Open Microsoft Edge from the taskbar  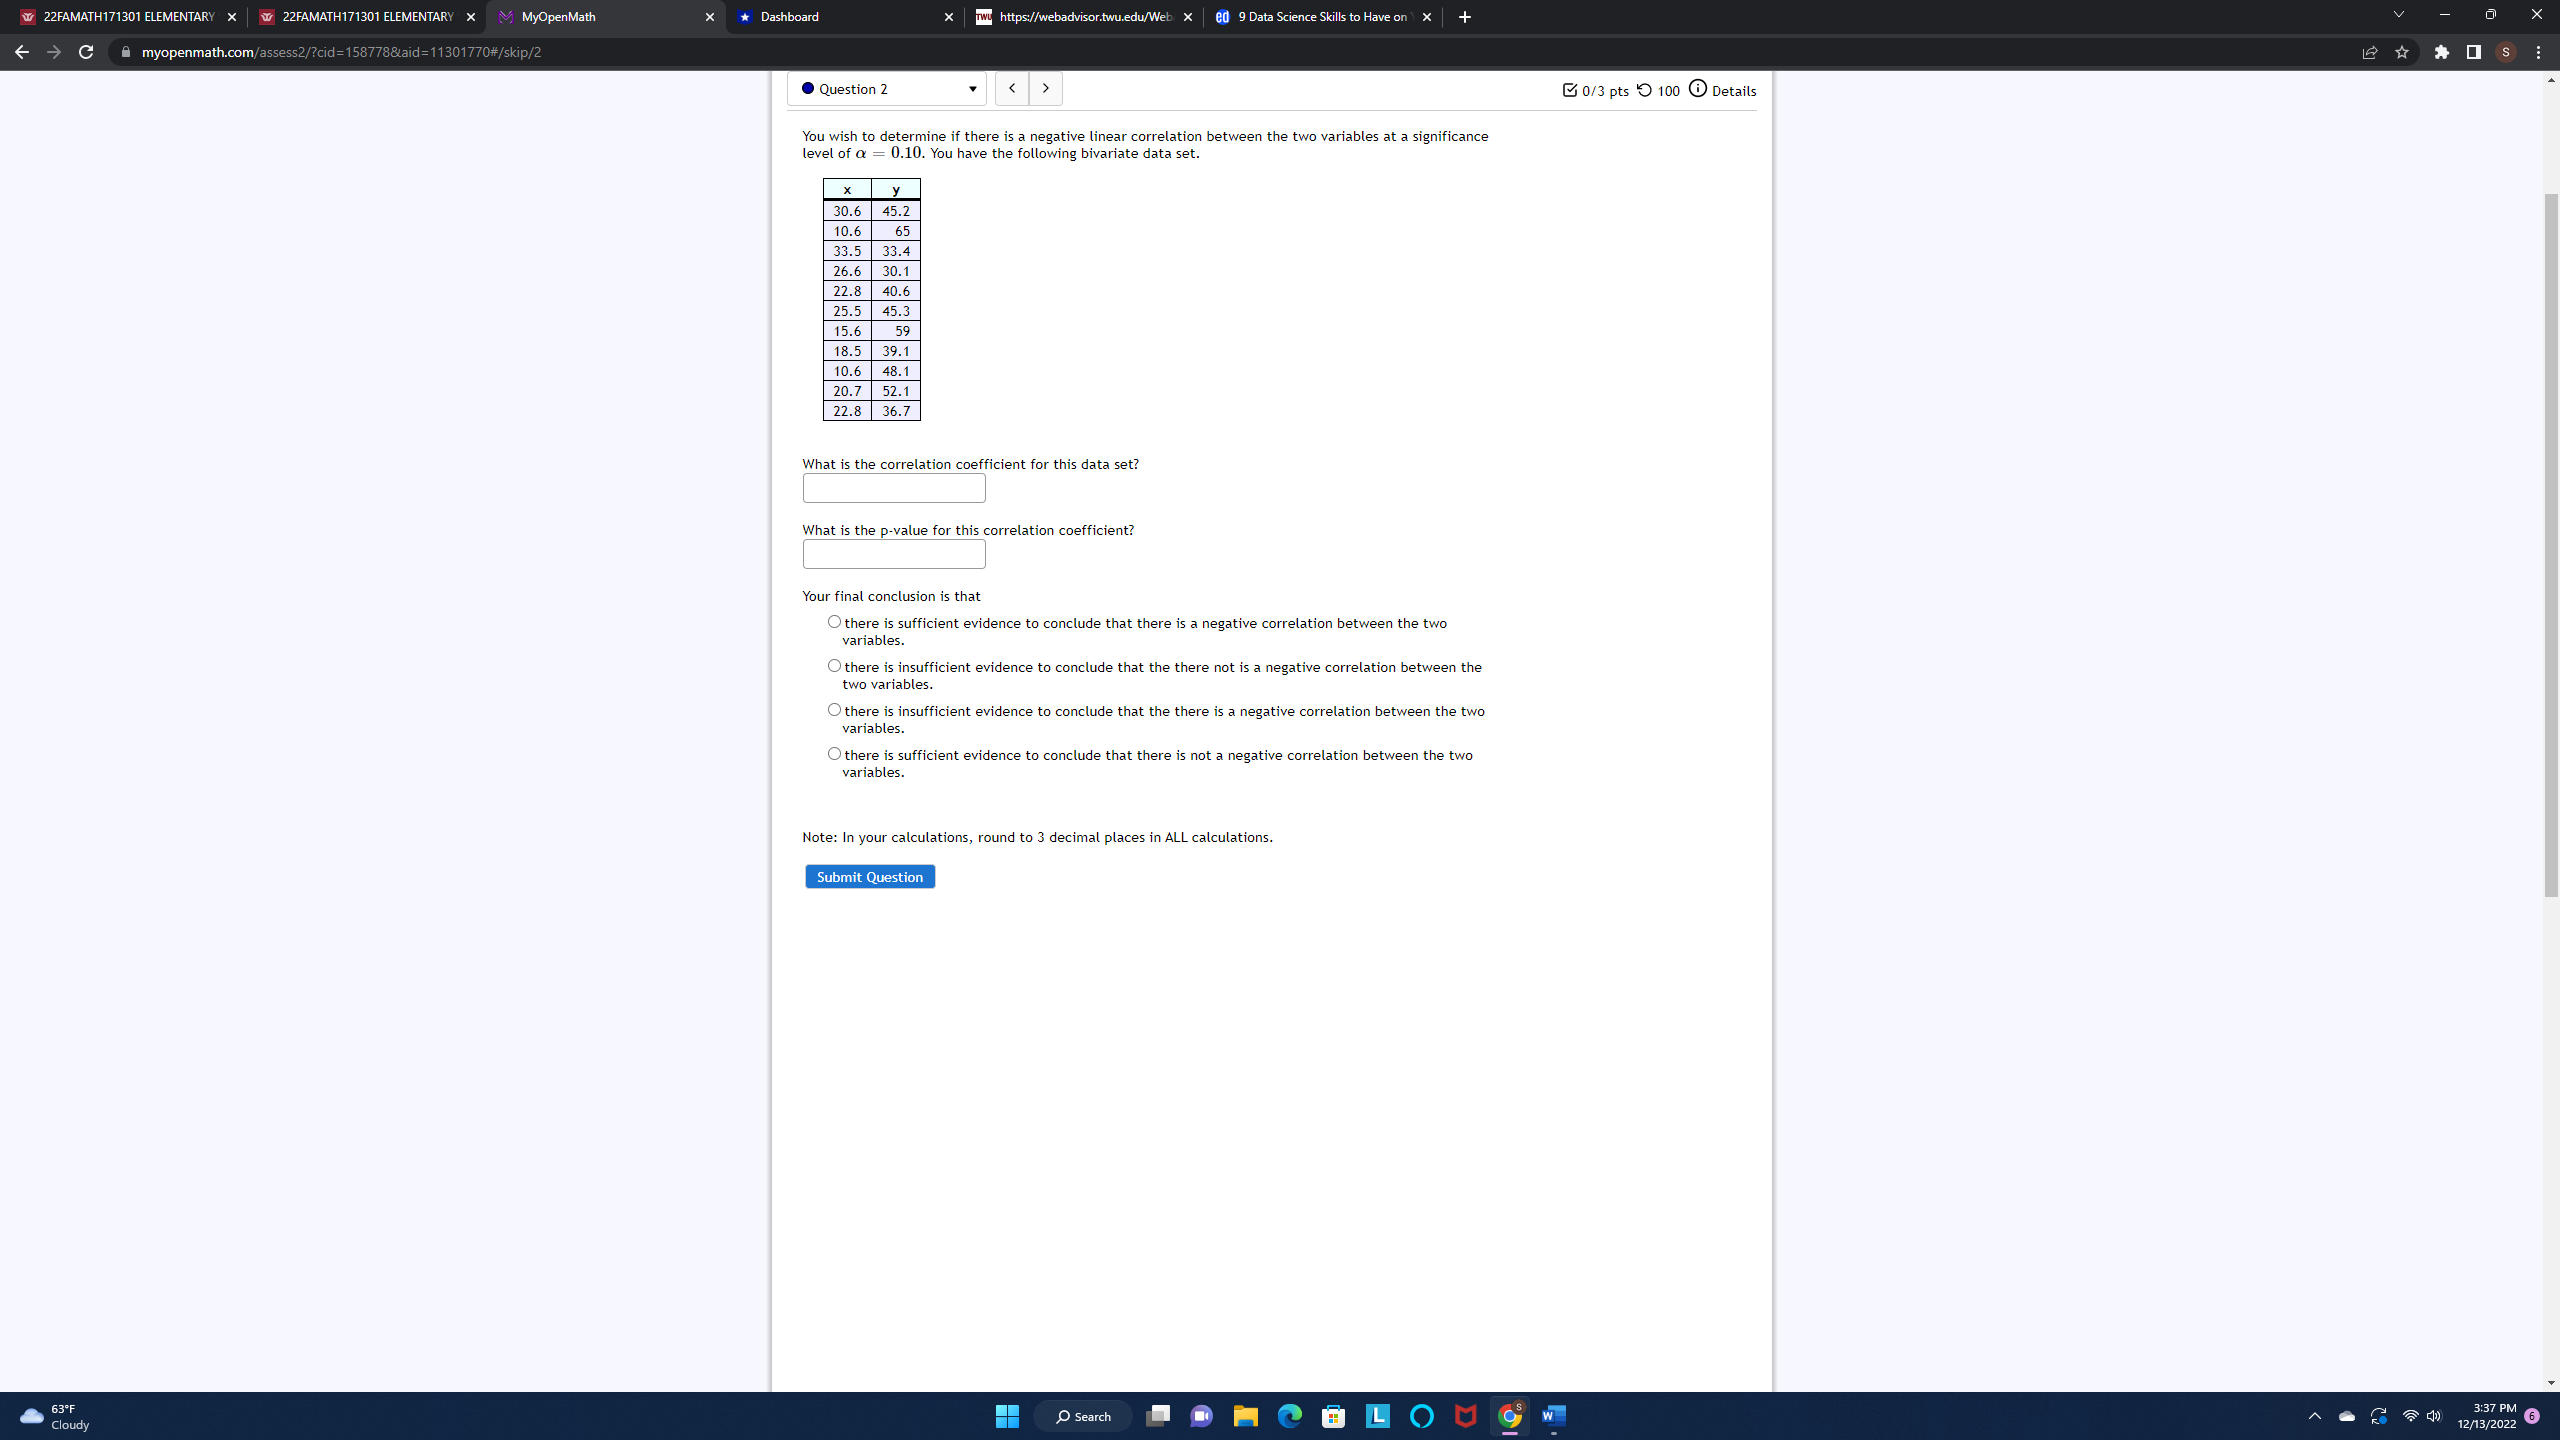1289,1416
